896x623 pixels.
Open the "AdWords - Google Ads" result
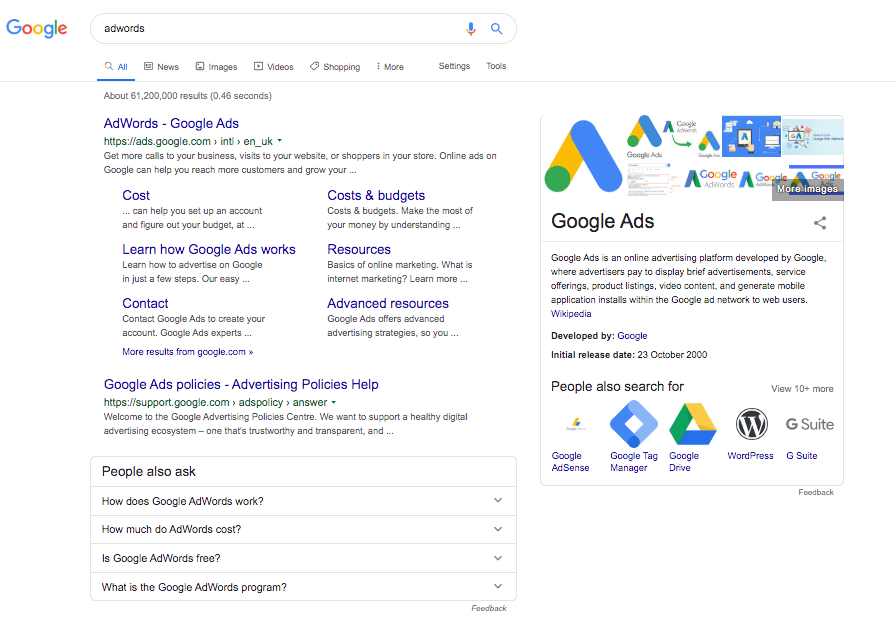171,124
